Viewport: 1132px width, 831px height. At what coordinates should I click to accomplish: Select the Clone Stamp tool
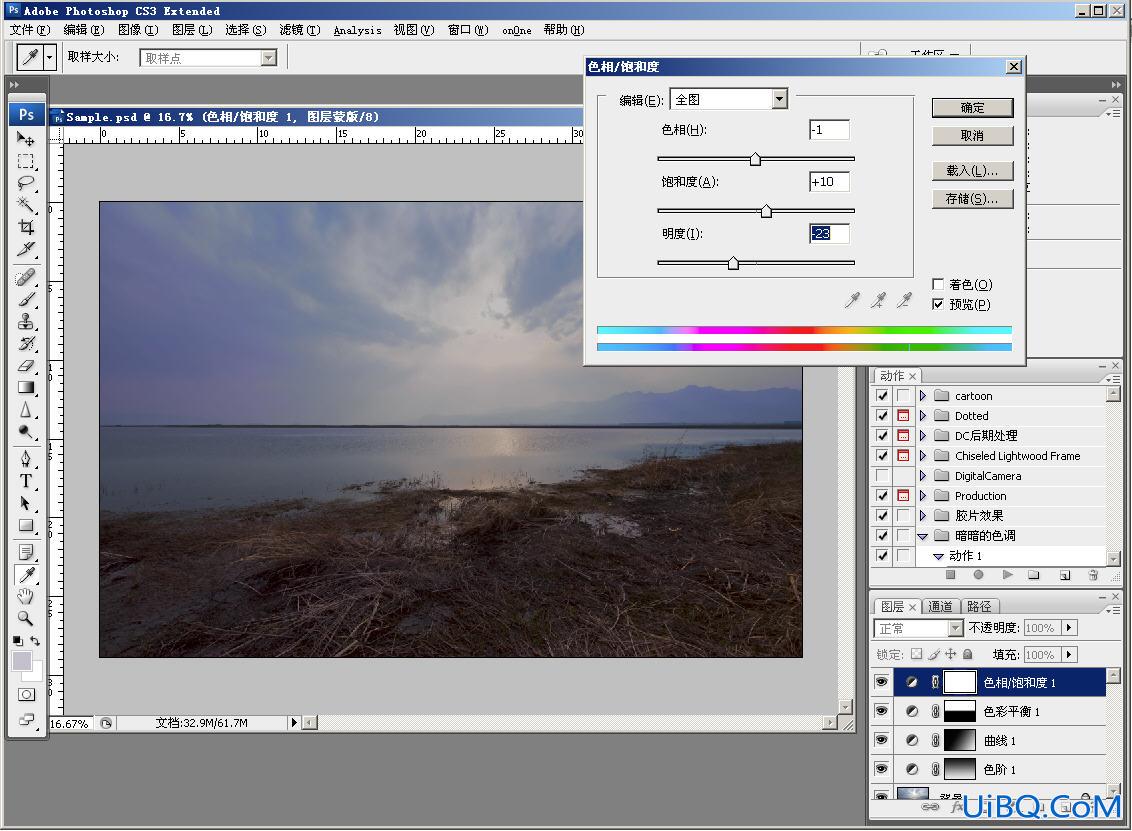pos(26,321)
